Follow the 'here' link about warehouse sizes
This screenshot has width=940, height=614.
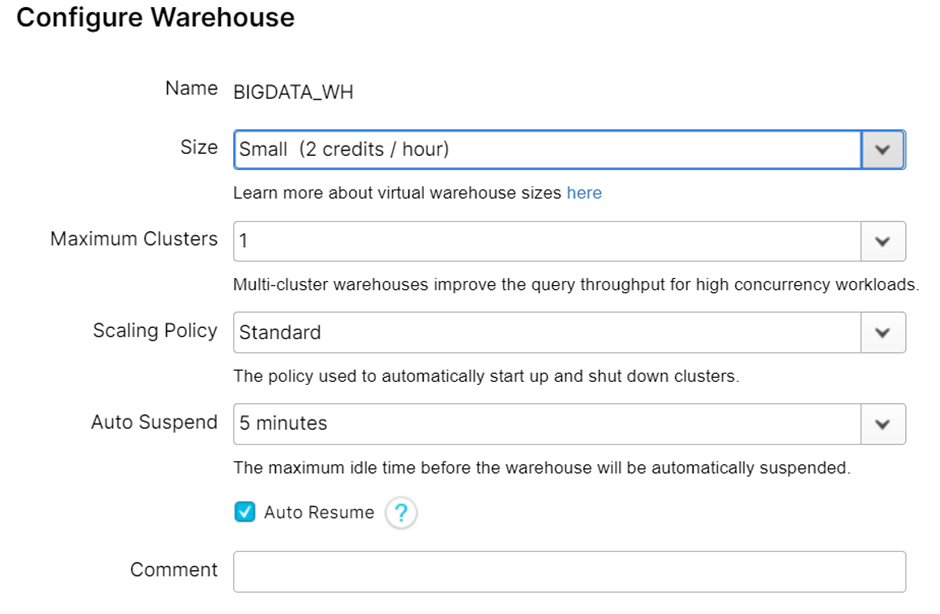pos(584,192)
